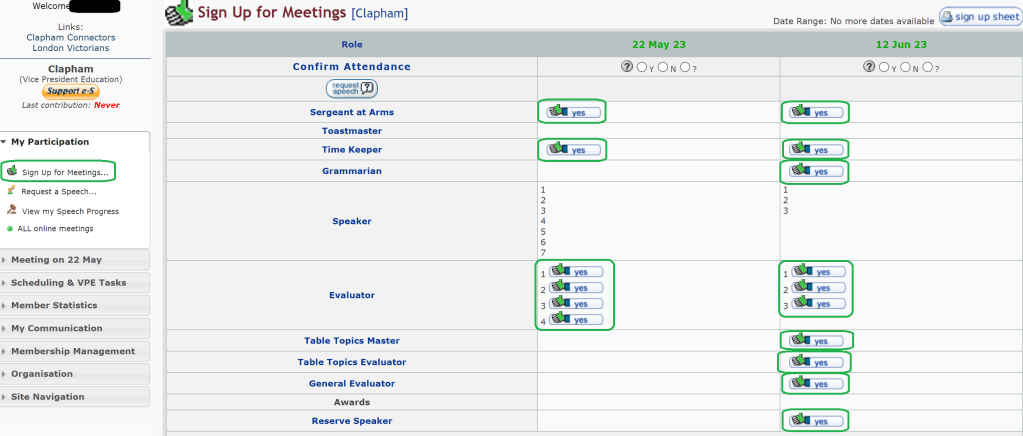Follow the London Victorians link
The image size is (1023, 436).
70,48
